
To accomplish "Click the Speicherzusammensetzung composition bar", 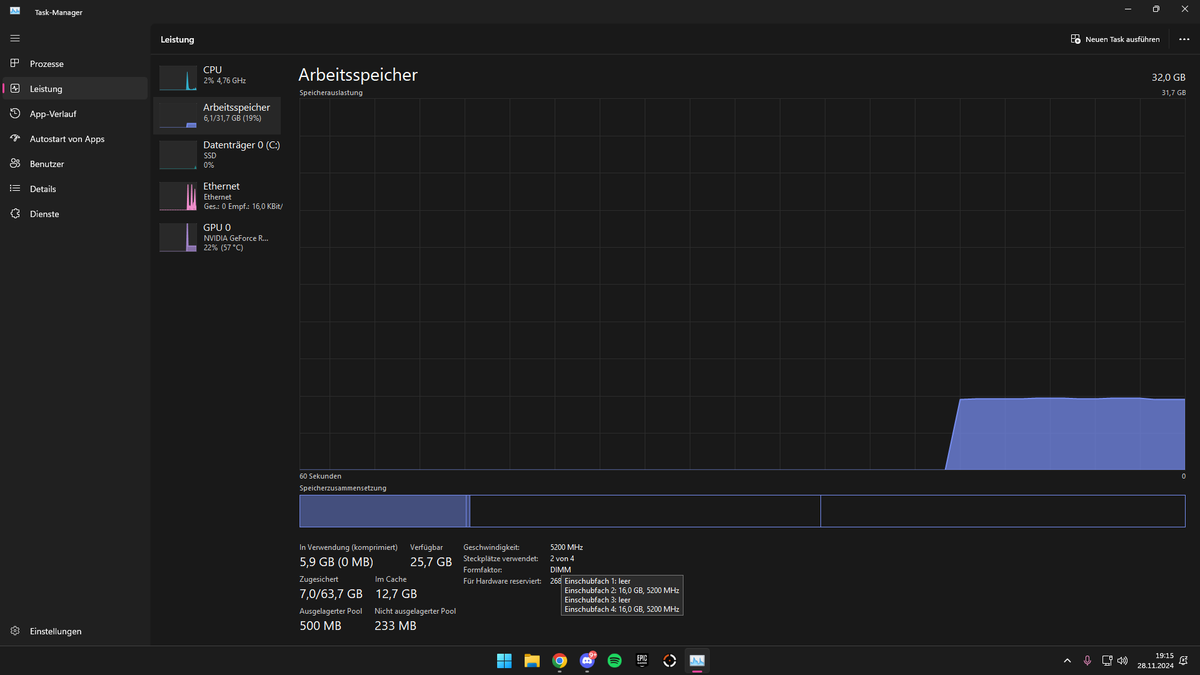I will 742,511.
